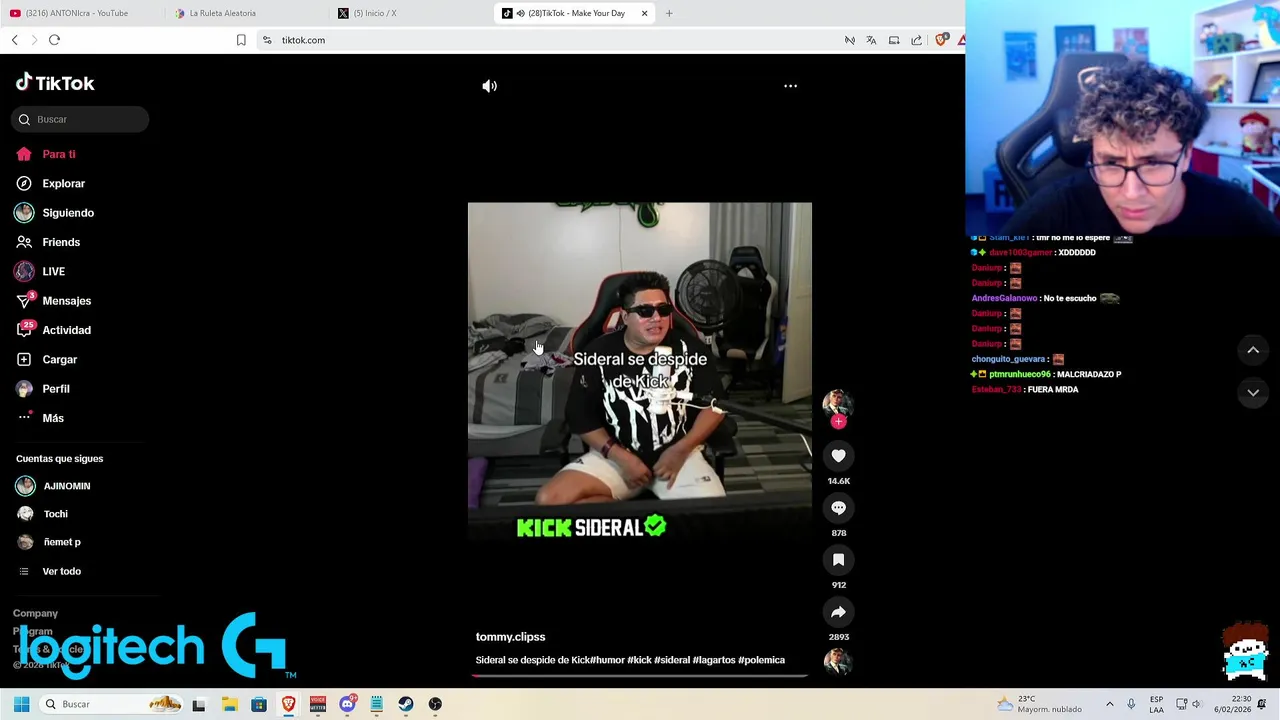Mute the TikTok video sound
The image size is (1280, 720).
(x=489, y=86)
